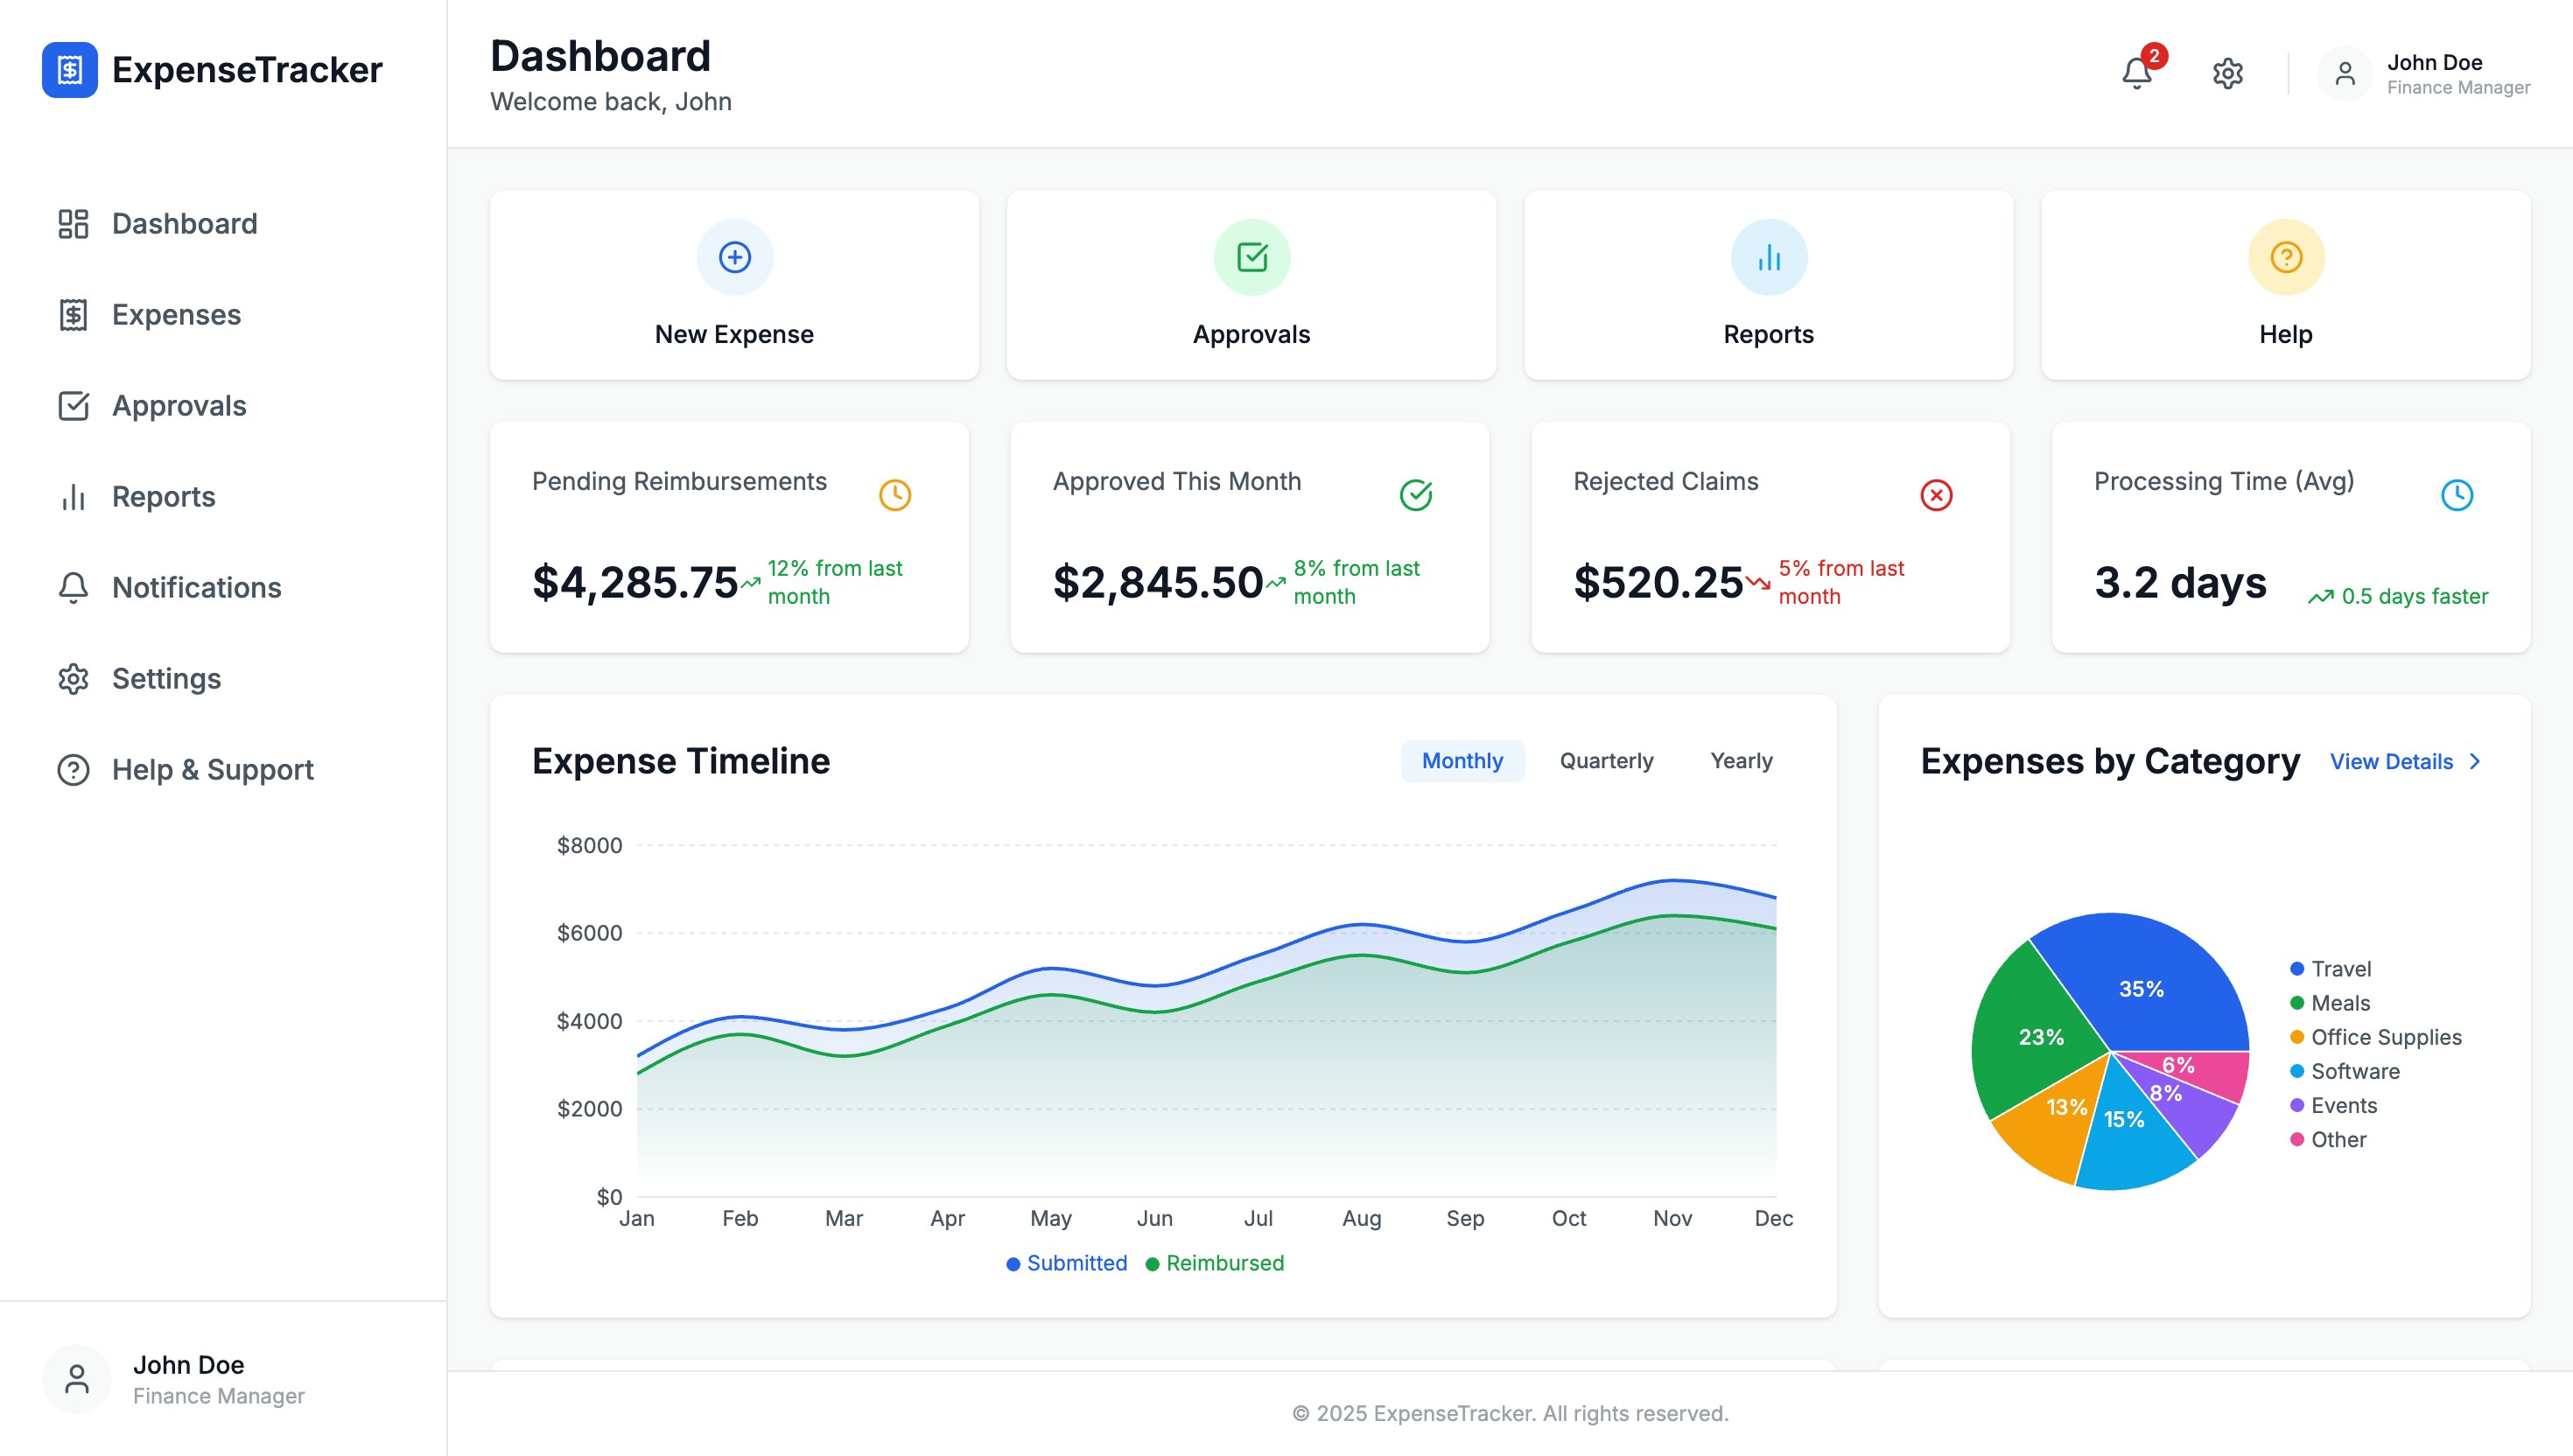Screen dimensions: 2573x1456
Task: Click the Pending Reimbursements card
Action: click(x=728, y=537)
